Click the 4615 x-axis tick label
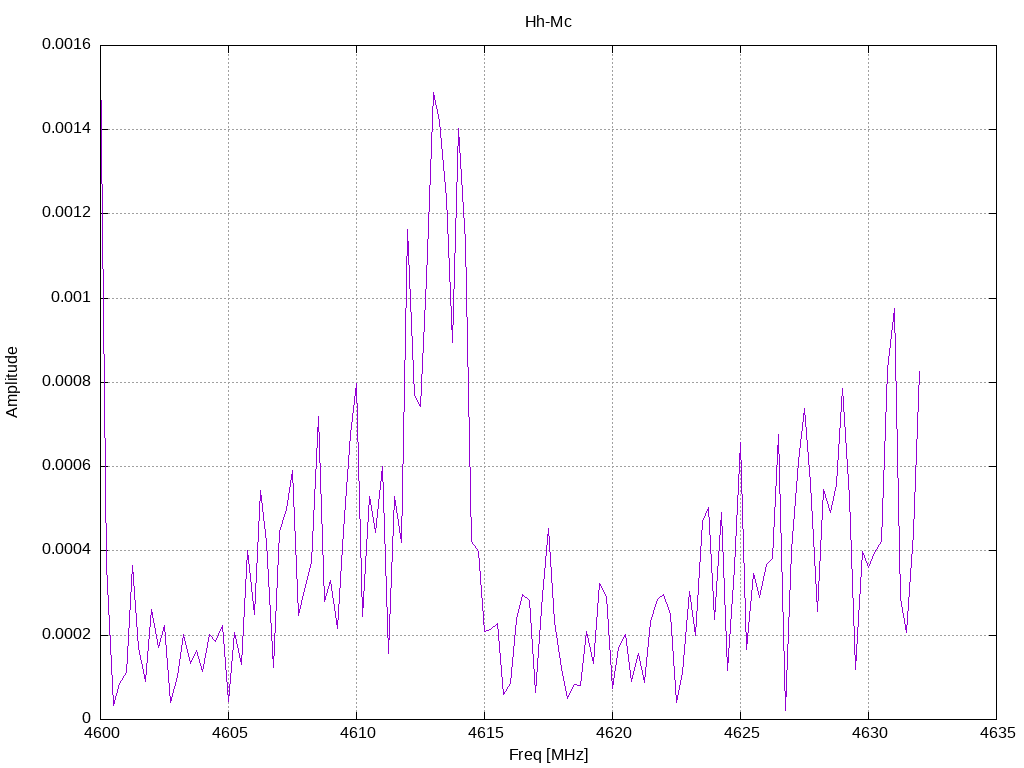Screen dimensions: 1024x768 [485, 733]
